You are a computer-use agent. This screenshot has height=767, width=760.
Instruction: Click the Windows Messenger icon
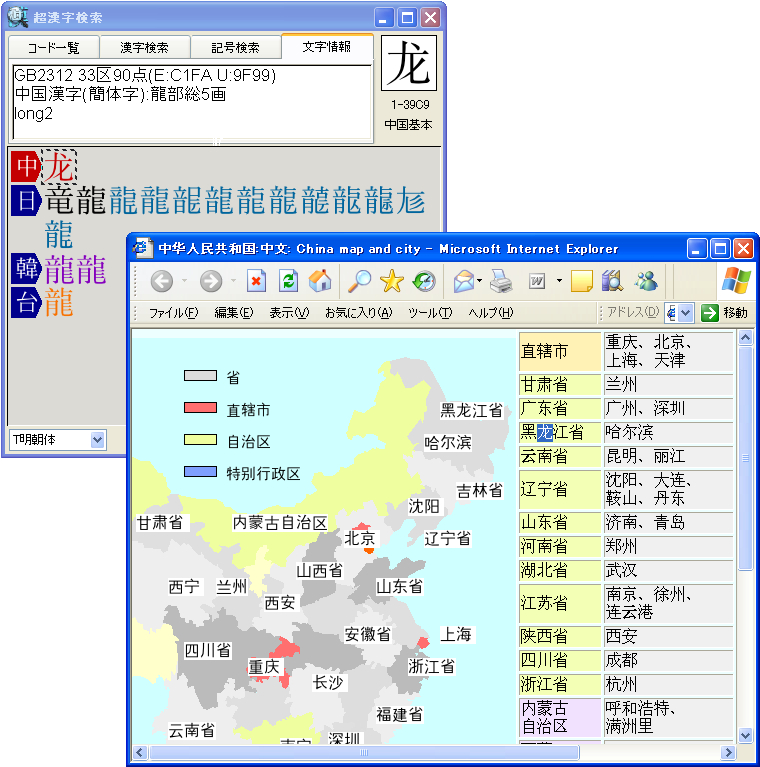coord(646,281)
